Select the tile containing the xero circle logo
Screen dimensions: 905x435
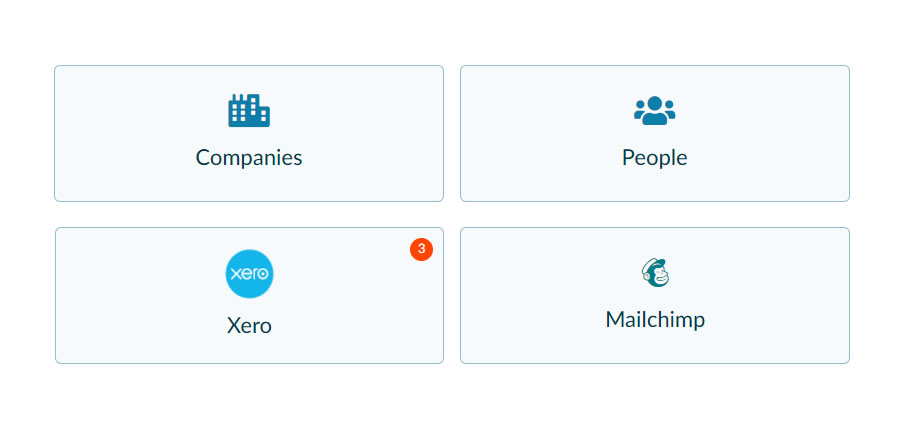[x=249, y=295]
